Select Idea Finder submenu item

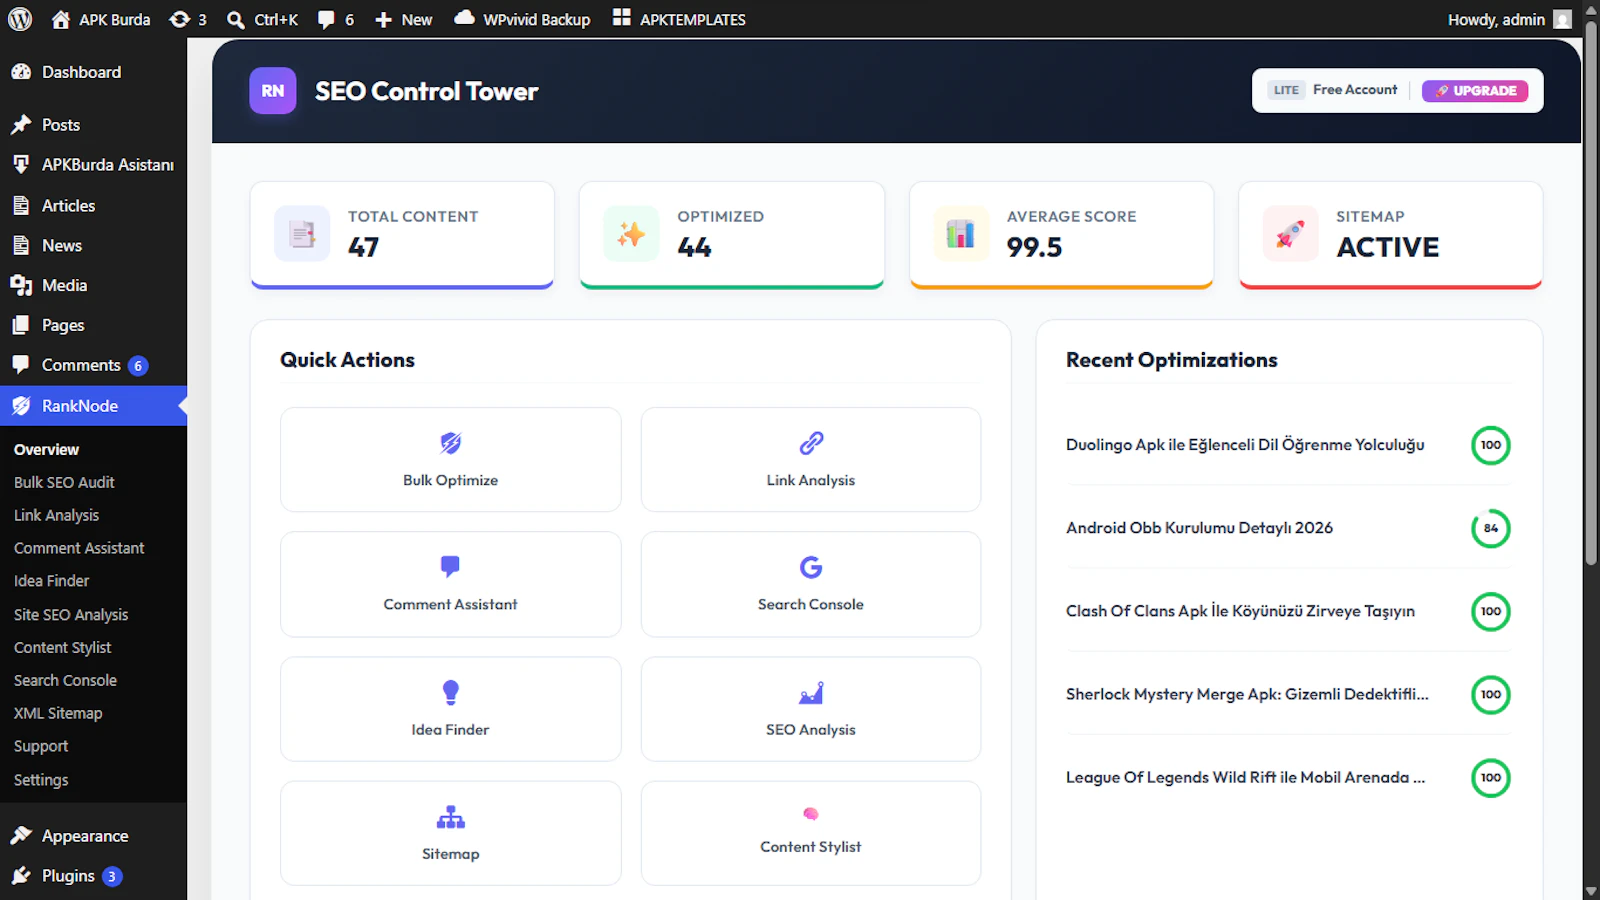51,581
